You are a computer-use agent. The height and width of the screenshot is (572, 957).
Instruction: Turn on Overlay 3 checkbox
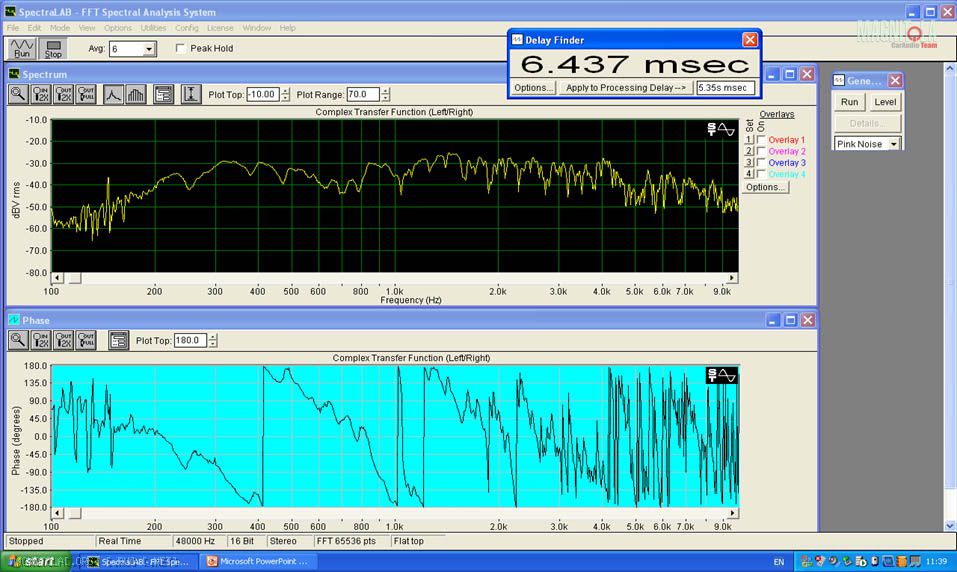click(x=761, y=162)
